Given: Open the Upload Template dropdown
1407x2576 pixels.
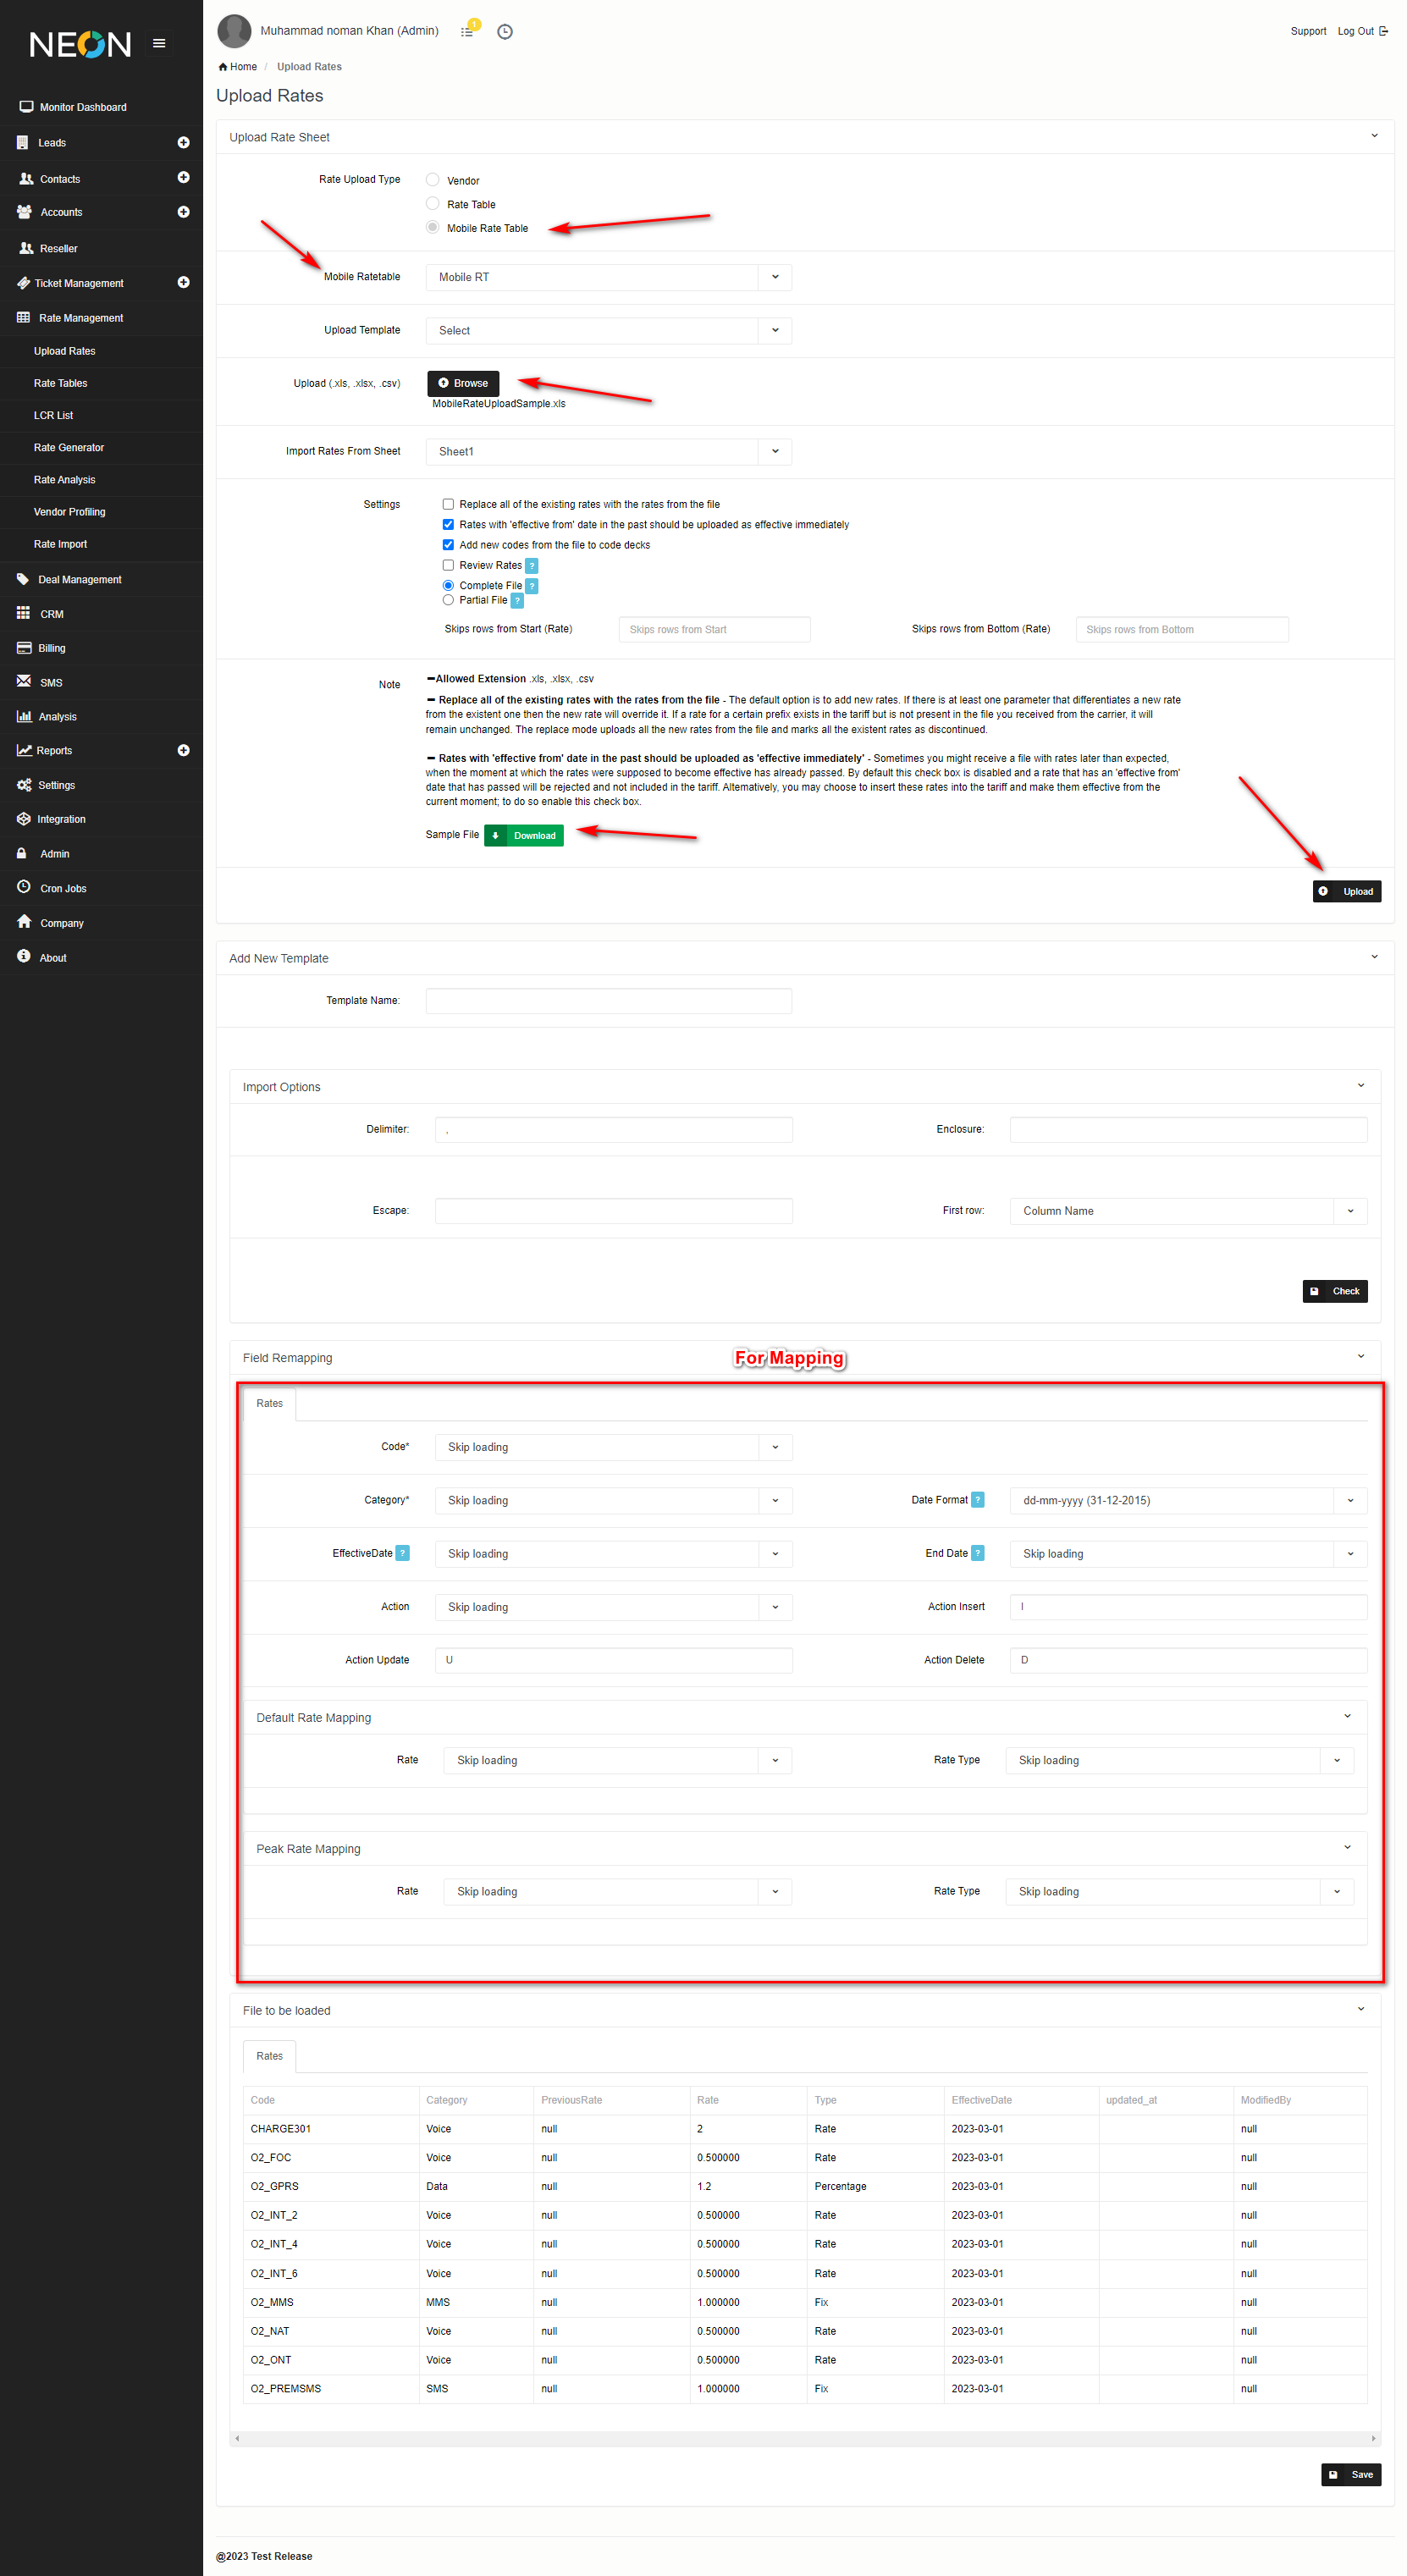Looking at the screenshot, I should point(608,331).
